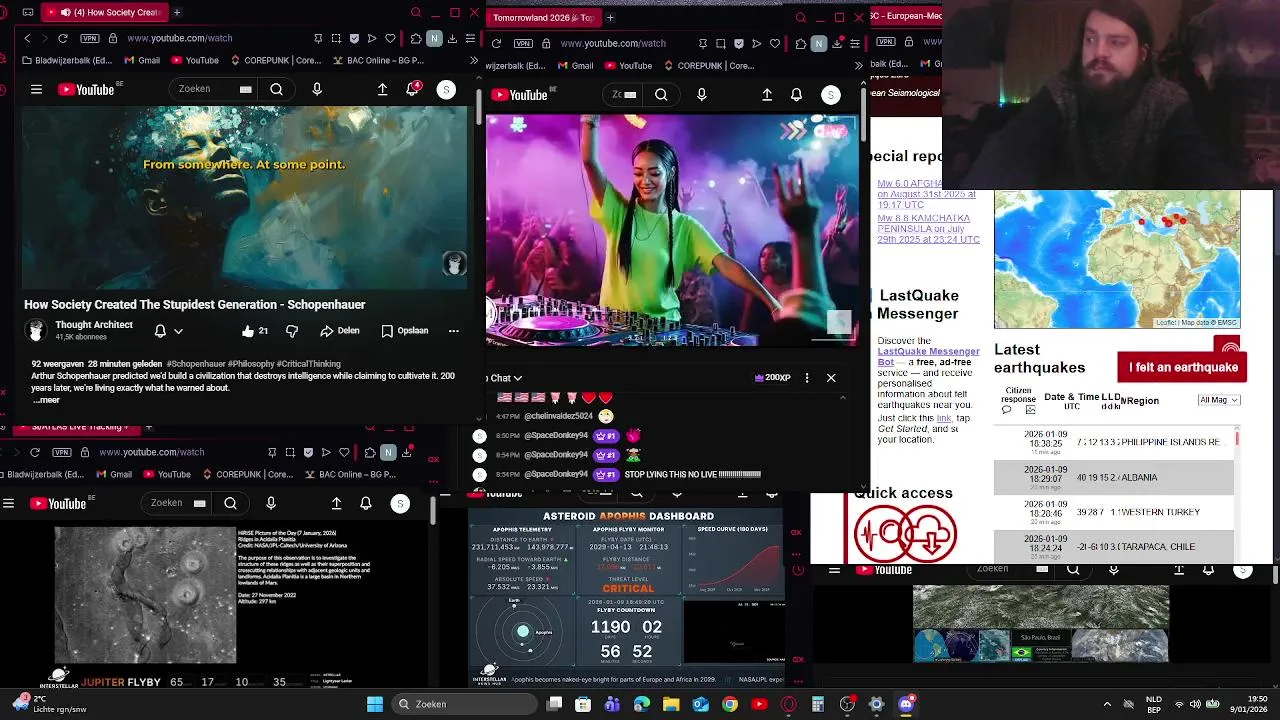Open the All Mag magnitude filter dropdown
This screenshot has height=720, width=1280.
click(x=1219, y=400)
